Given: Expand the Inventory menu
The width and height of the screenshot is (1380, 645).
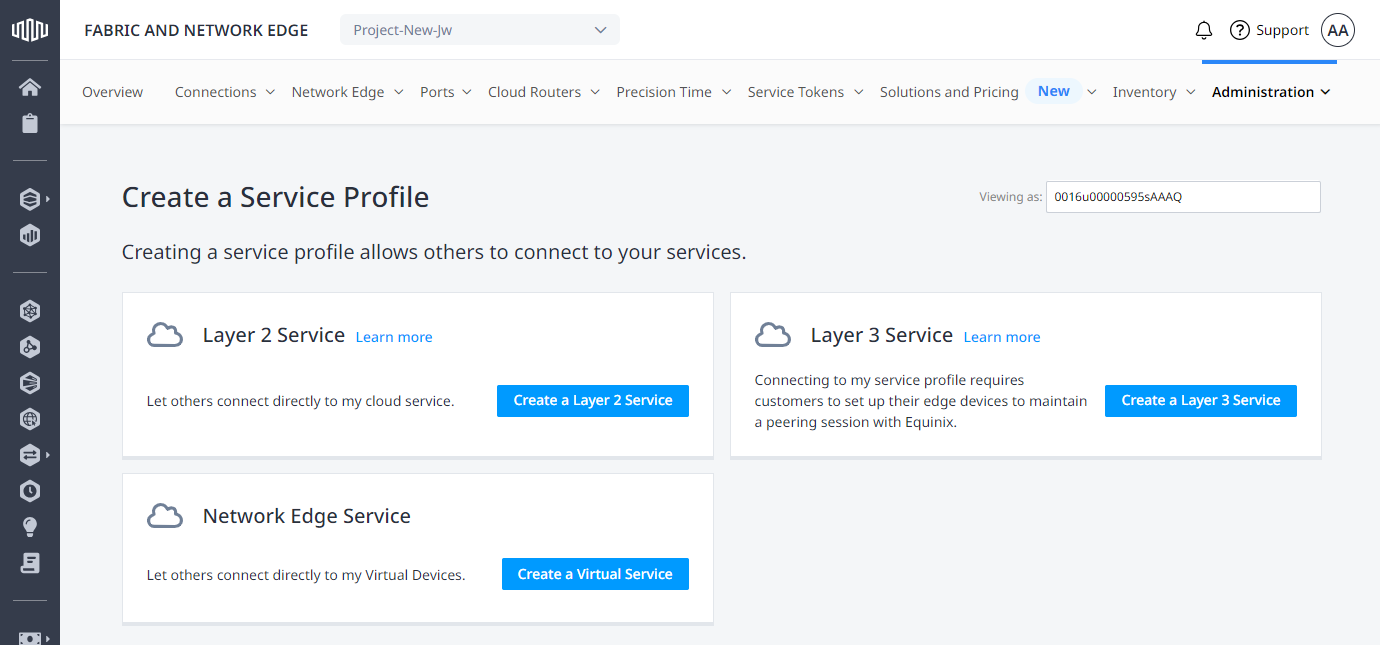Looking at the screenshot, I should [x=1155, y=92].
